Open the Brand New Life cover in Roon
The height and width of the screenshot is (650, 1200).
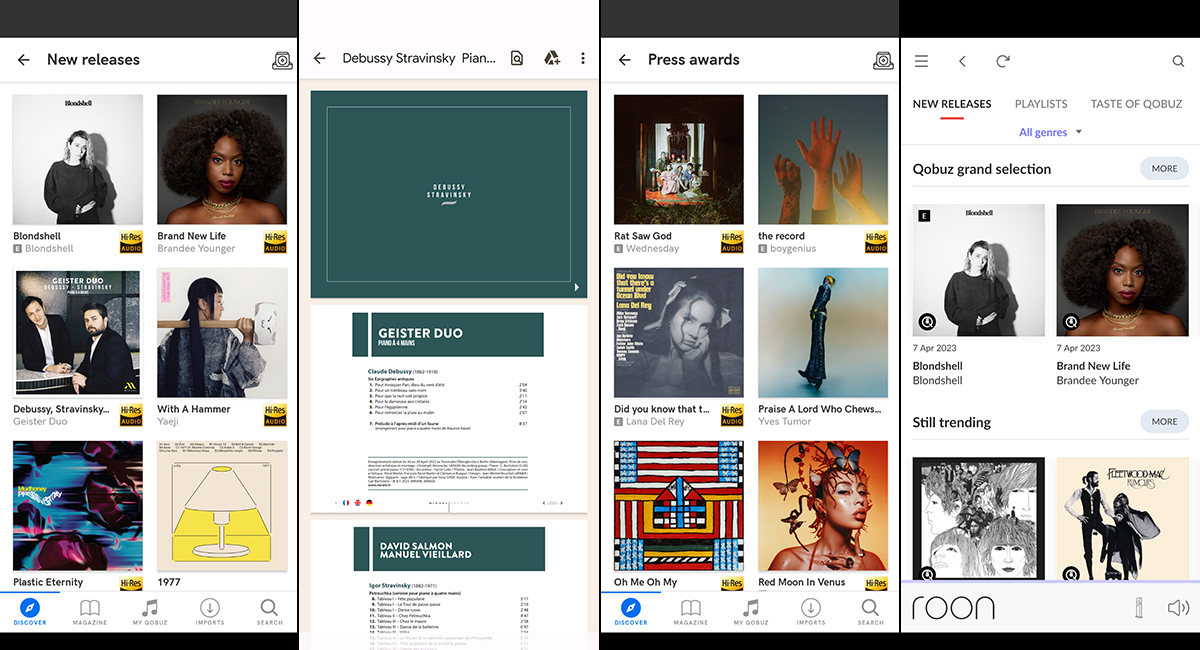tap(1123, 271)
